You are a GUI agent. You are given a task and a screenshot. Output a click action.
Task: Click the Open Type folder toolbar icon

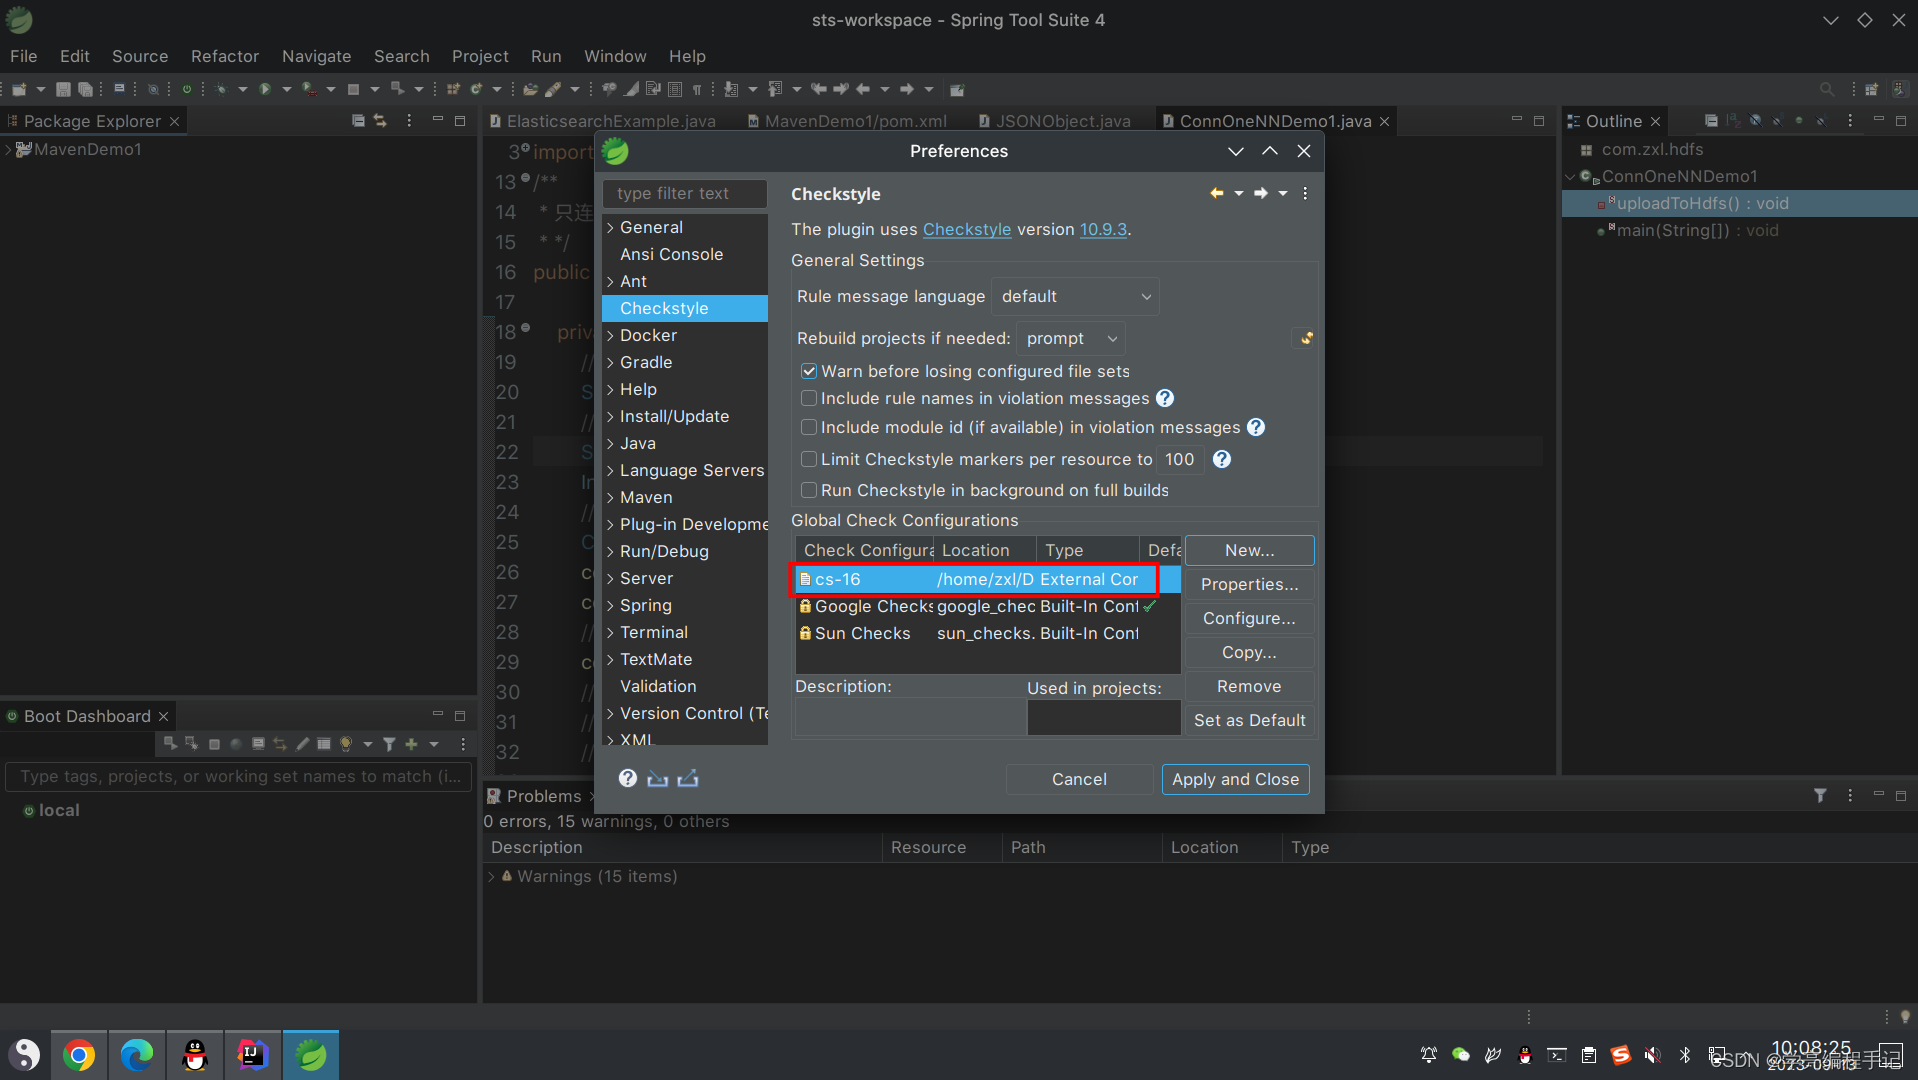pyautogui.click(x=531, y=89)
